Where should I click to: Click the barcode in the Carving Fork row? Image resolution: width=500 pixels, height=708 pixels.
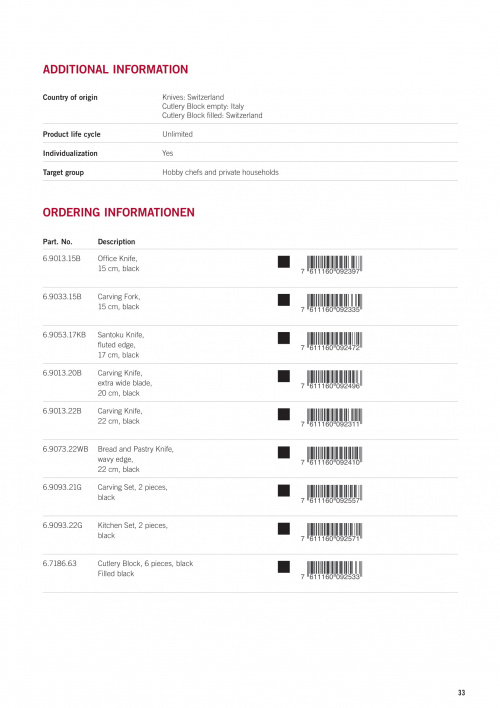click(332, 303)
